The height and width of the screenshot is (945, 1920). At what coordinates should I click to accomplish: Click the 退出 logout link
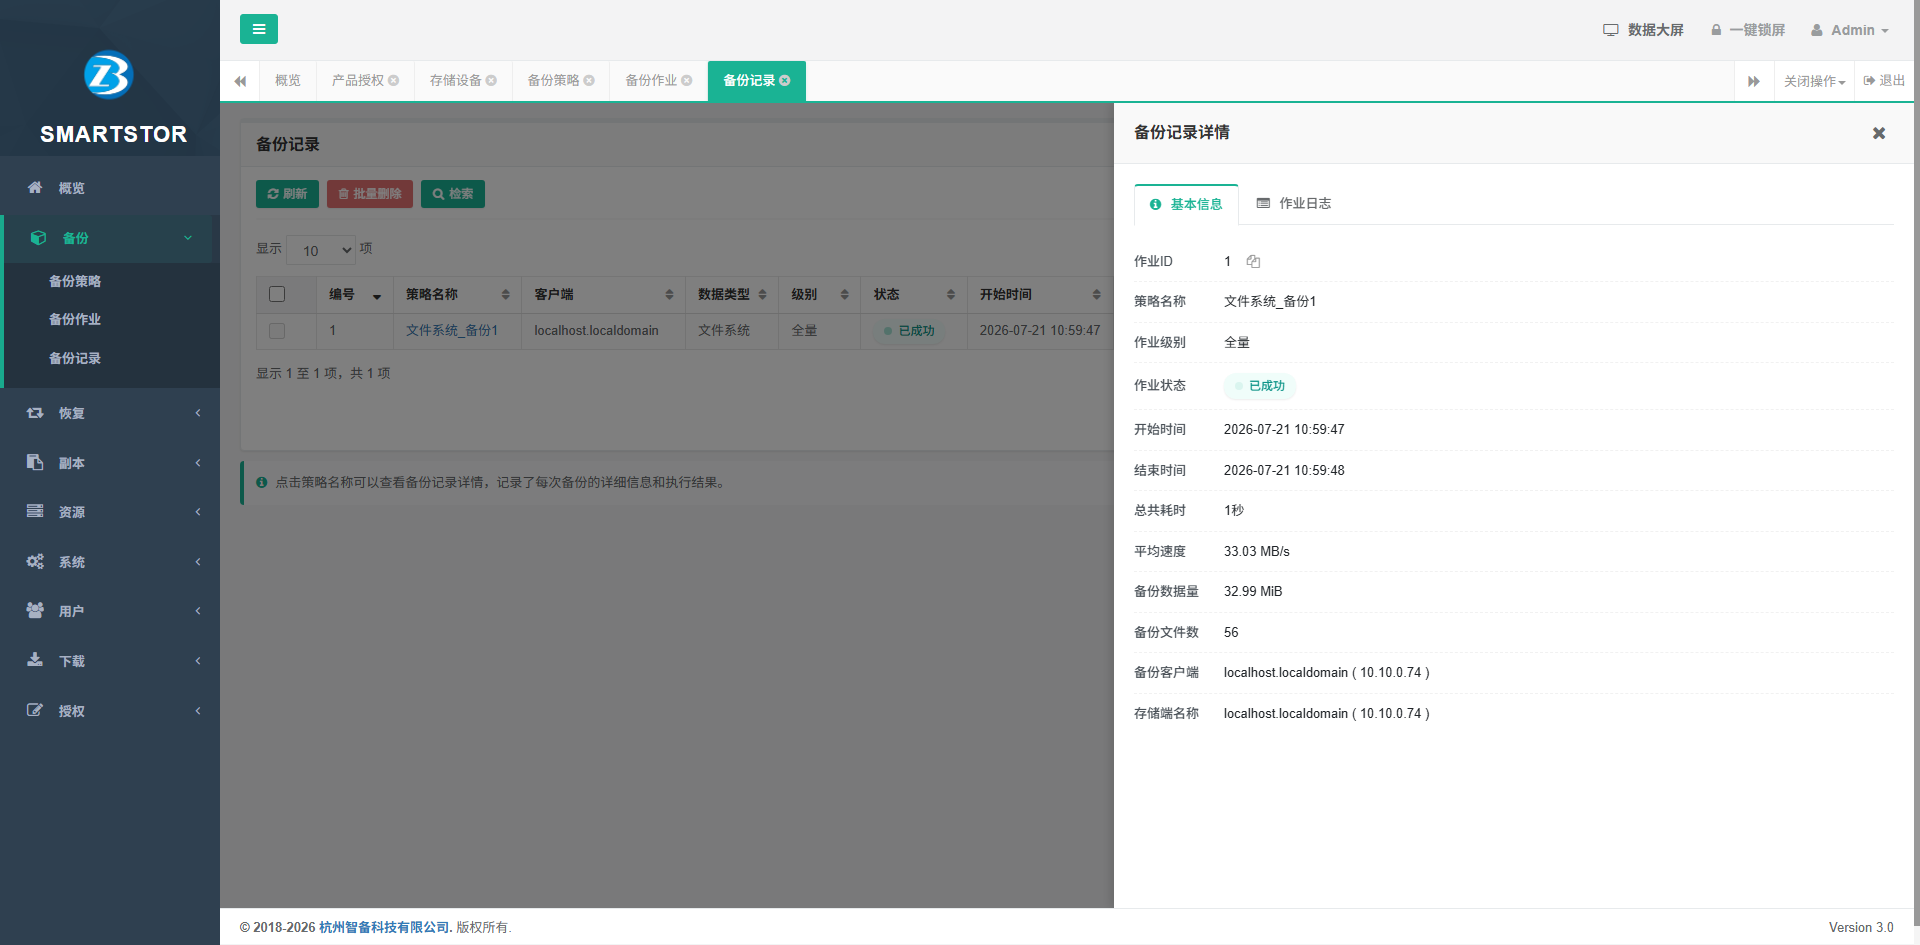[1884, 81]
